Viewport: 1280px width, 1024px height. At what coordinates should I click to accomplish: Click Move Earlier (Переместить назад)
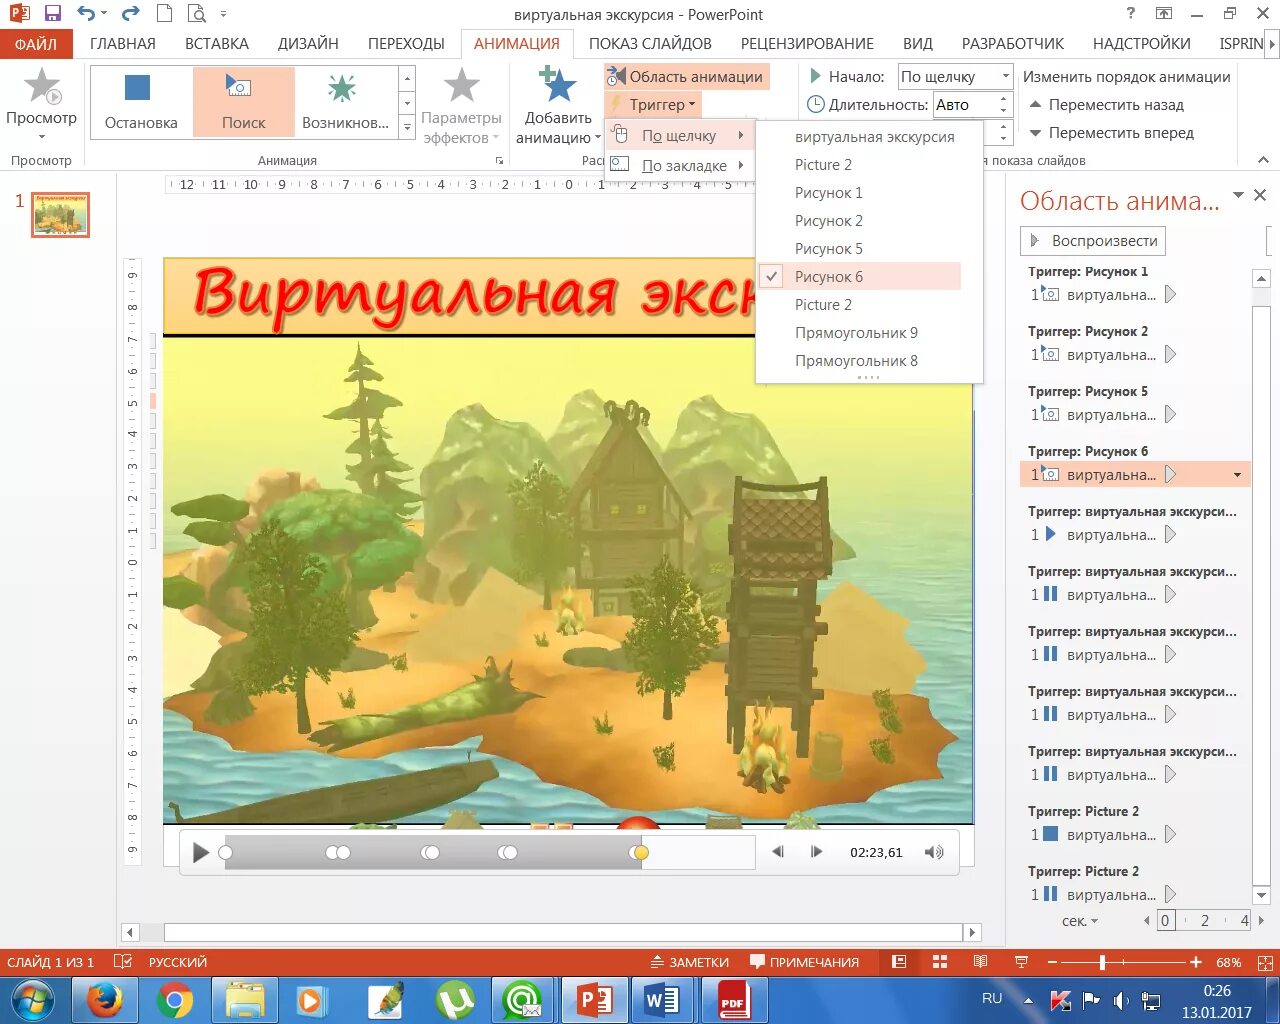point(1106,105)
